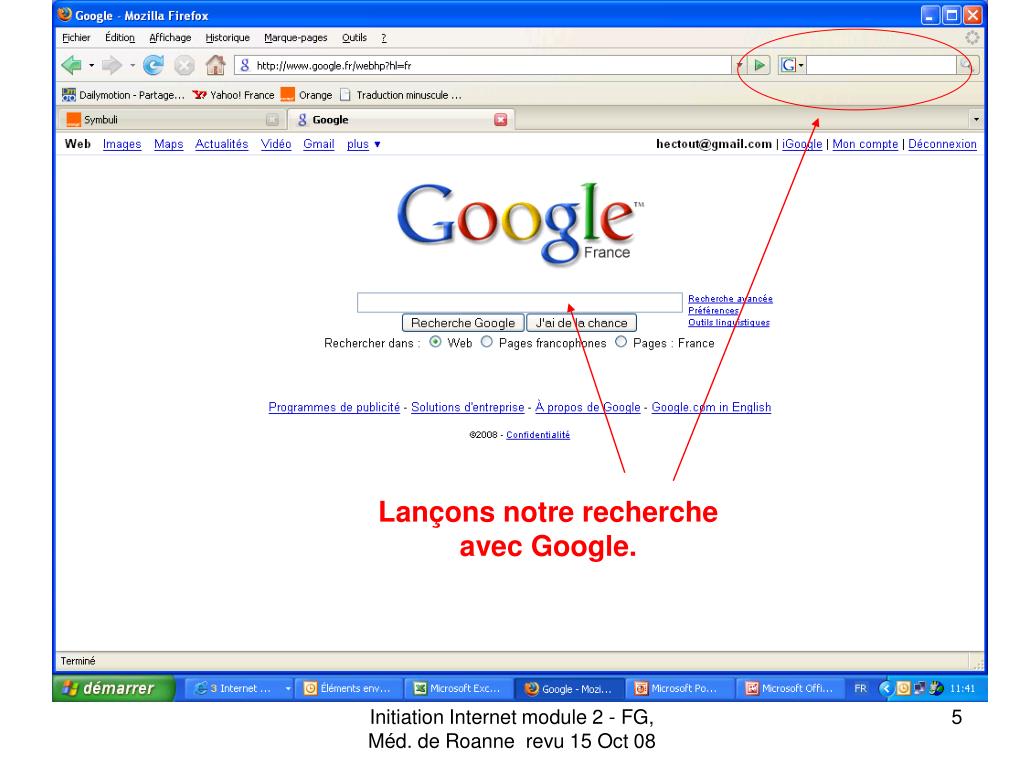Open the Vidéo link
Image resolution: width=1024 pixels, height=768 pixels.
276,144
